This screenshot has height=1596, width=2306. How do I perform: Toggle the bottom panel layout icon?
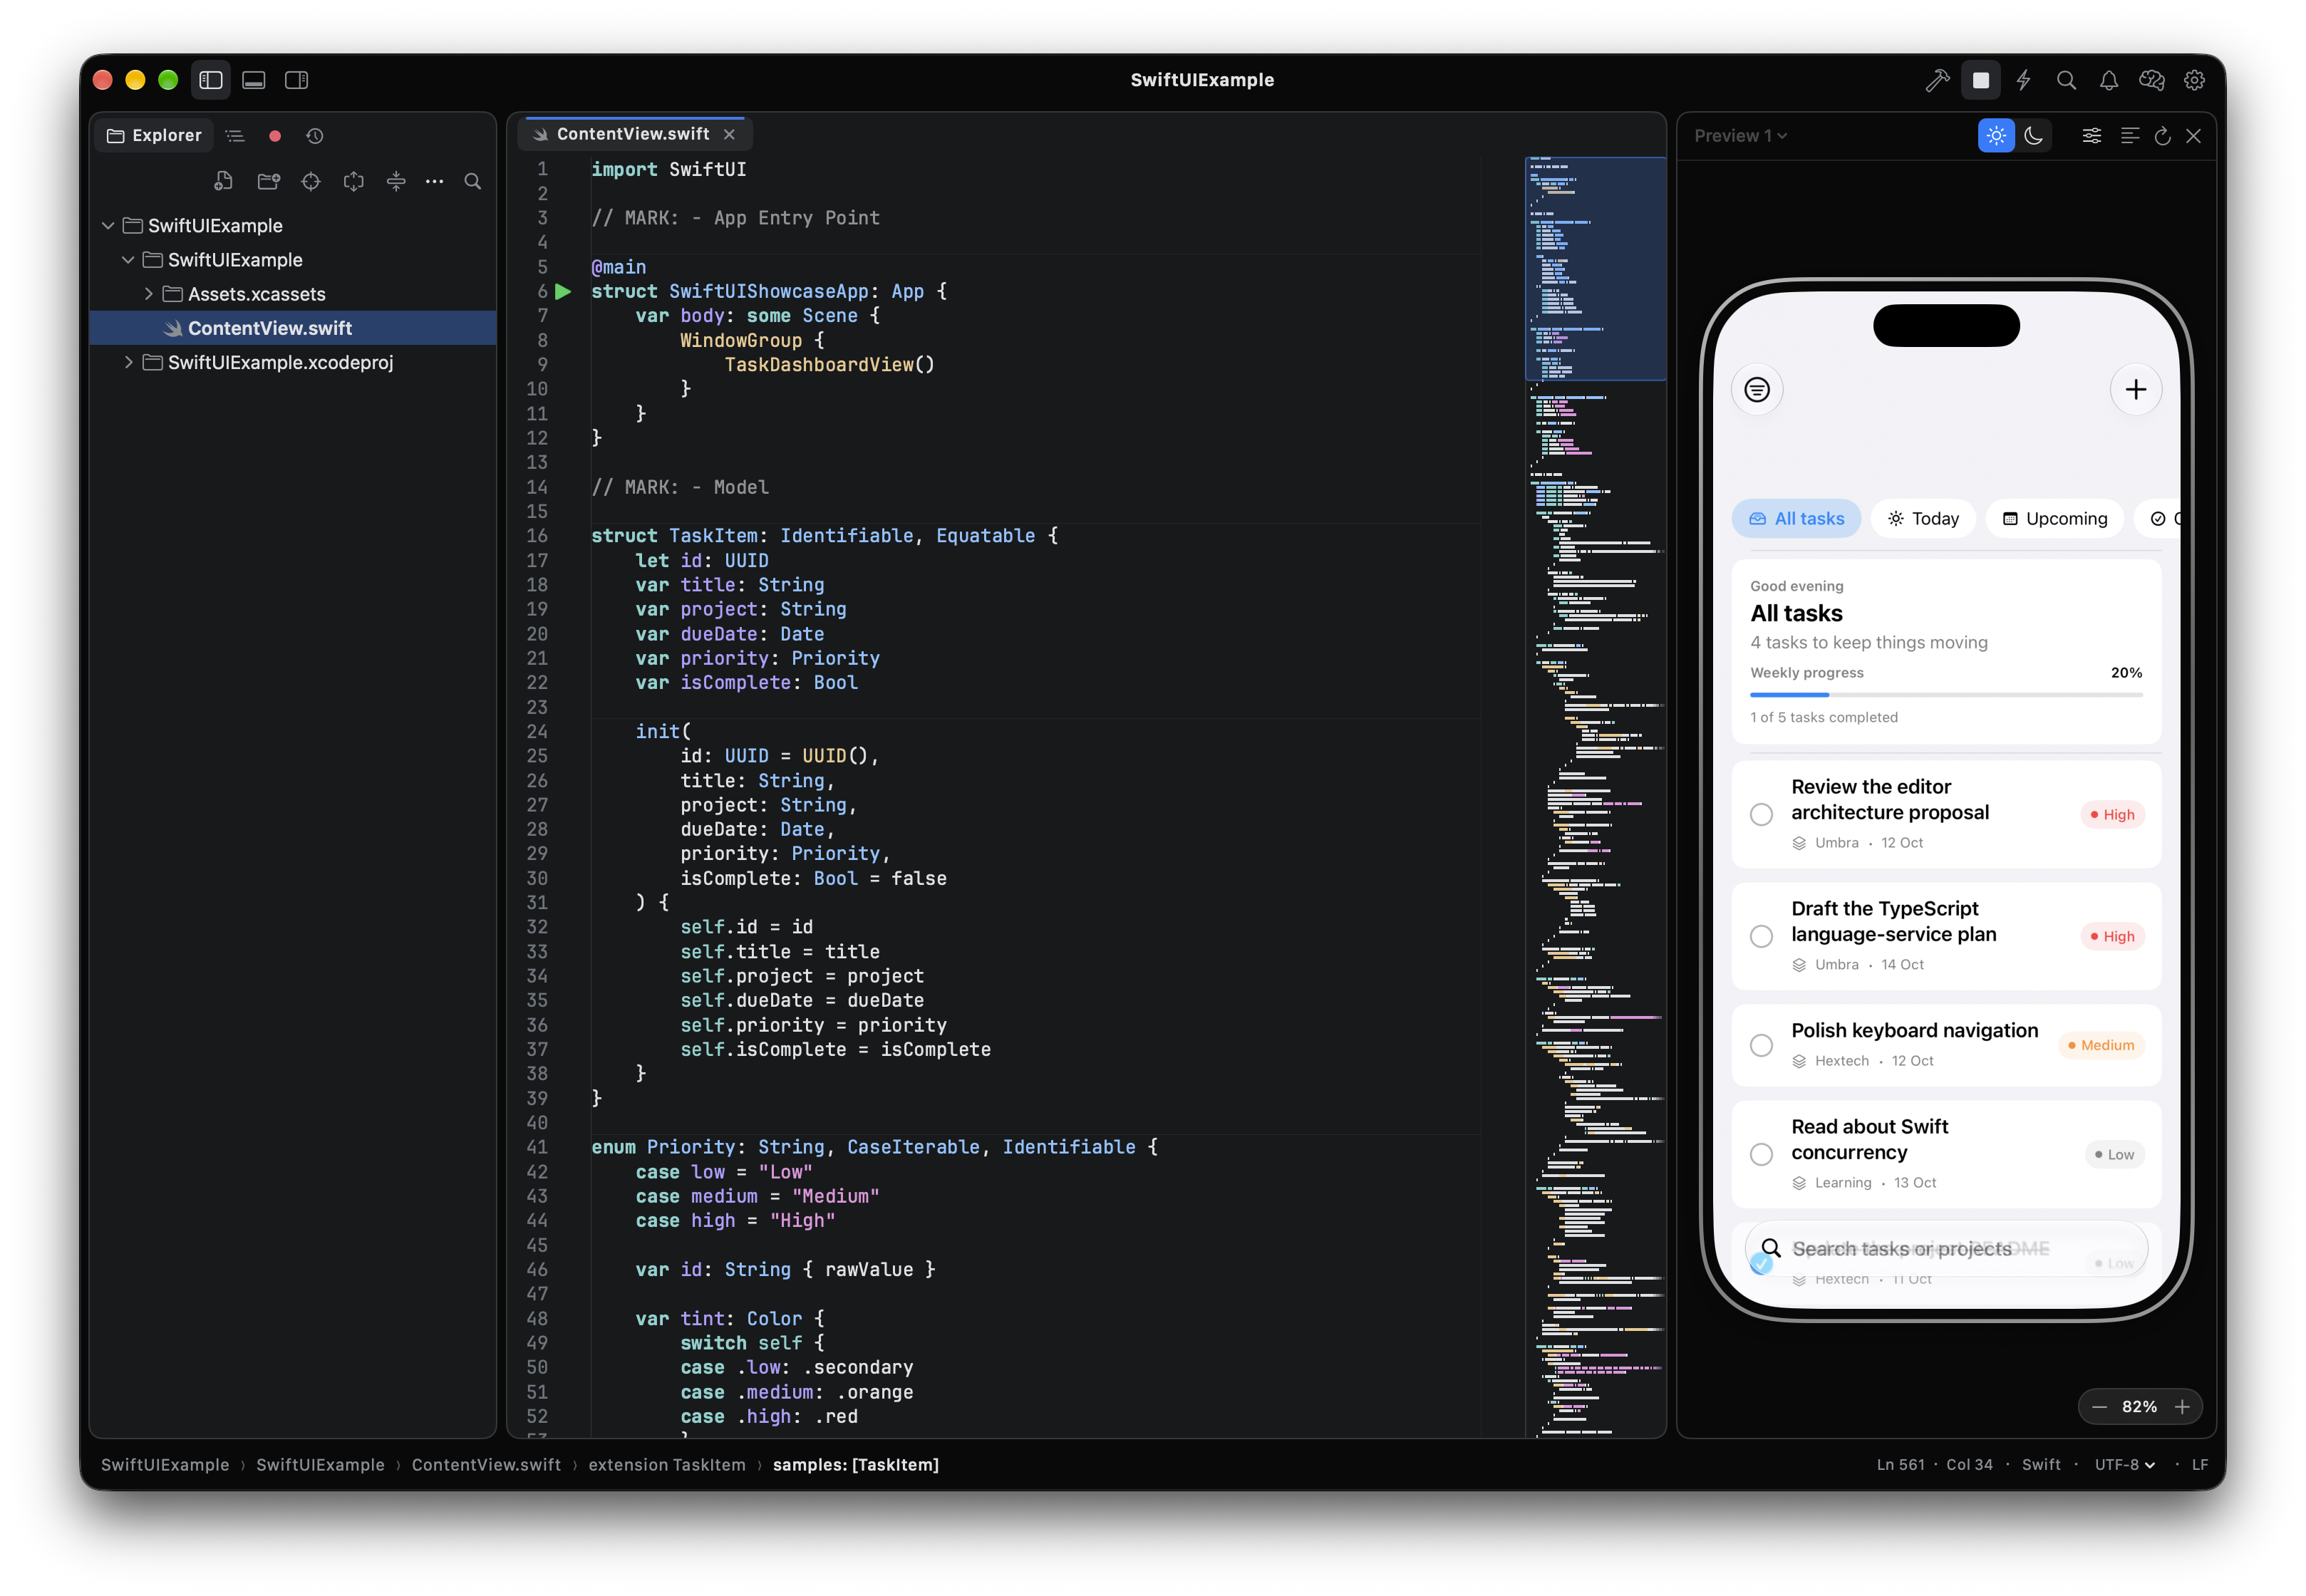coord(254,80)
